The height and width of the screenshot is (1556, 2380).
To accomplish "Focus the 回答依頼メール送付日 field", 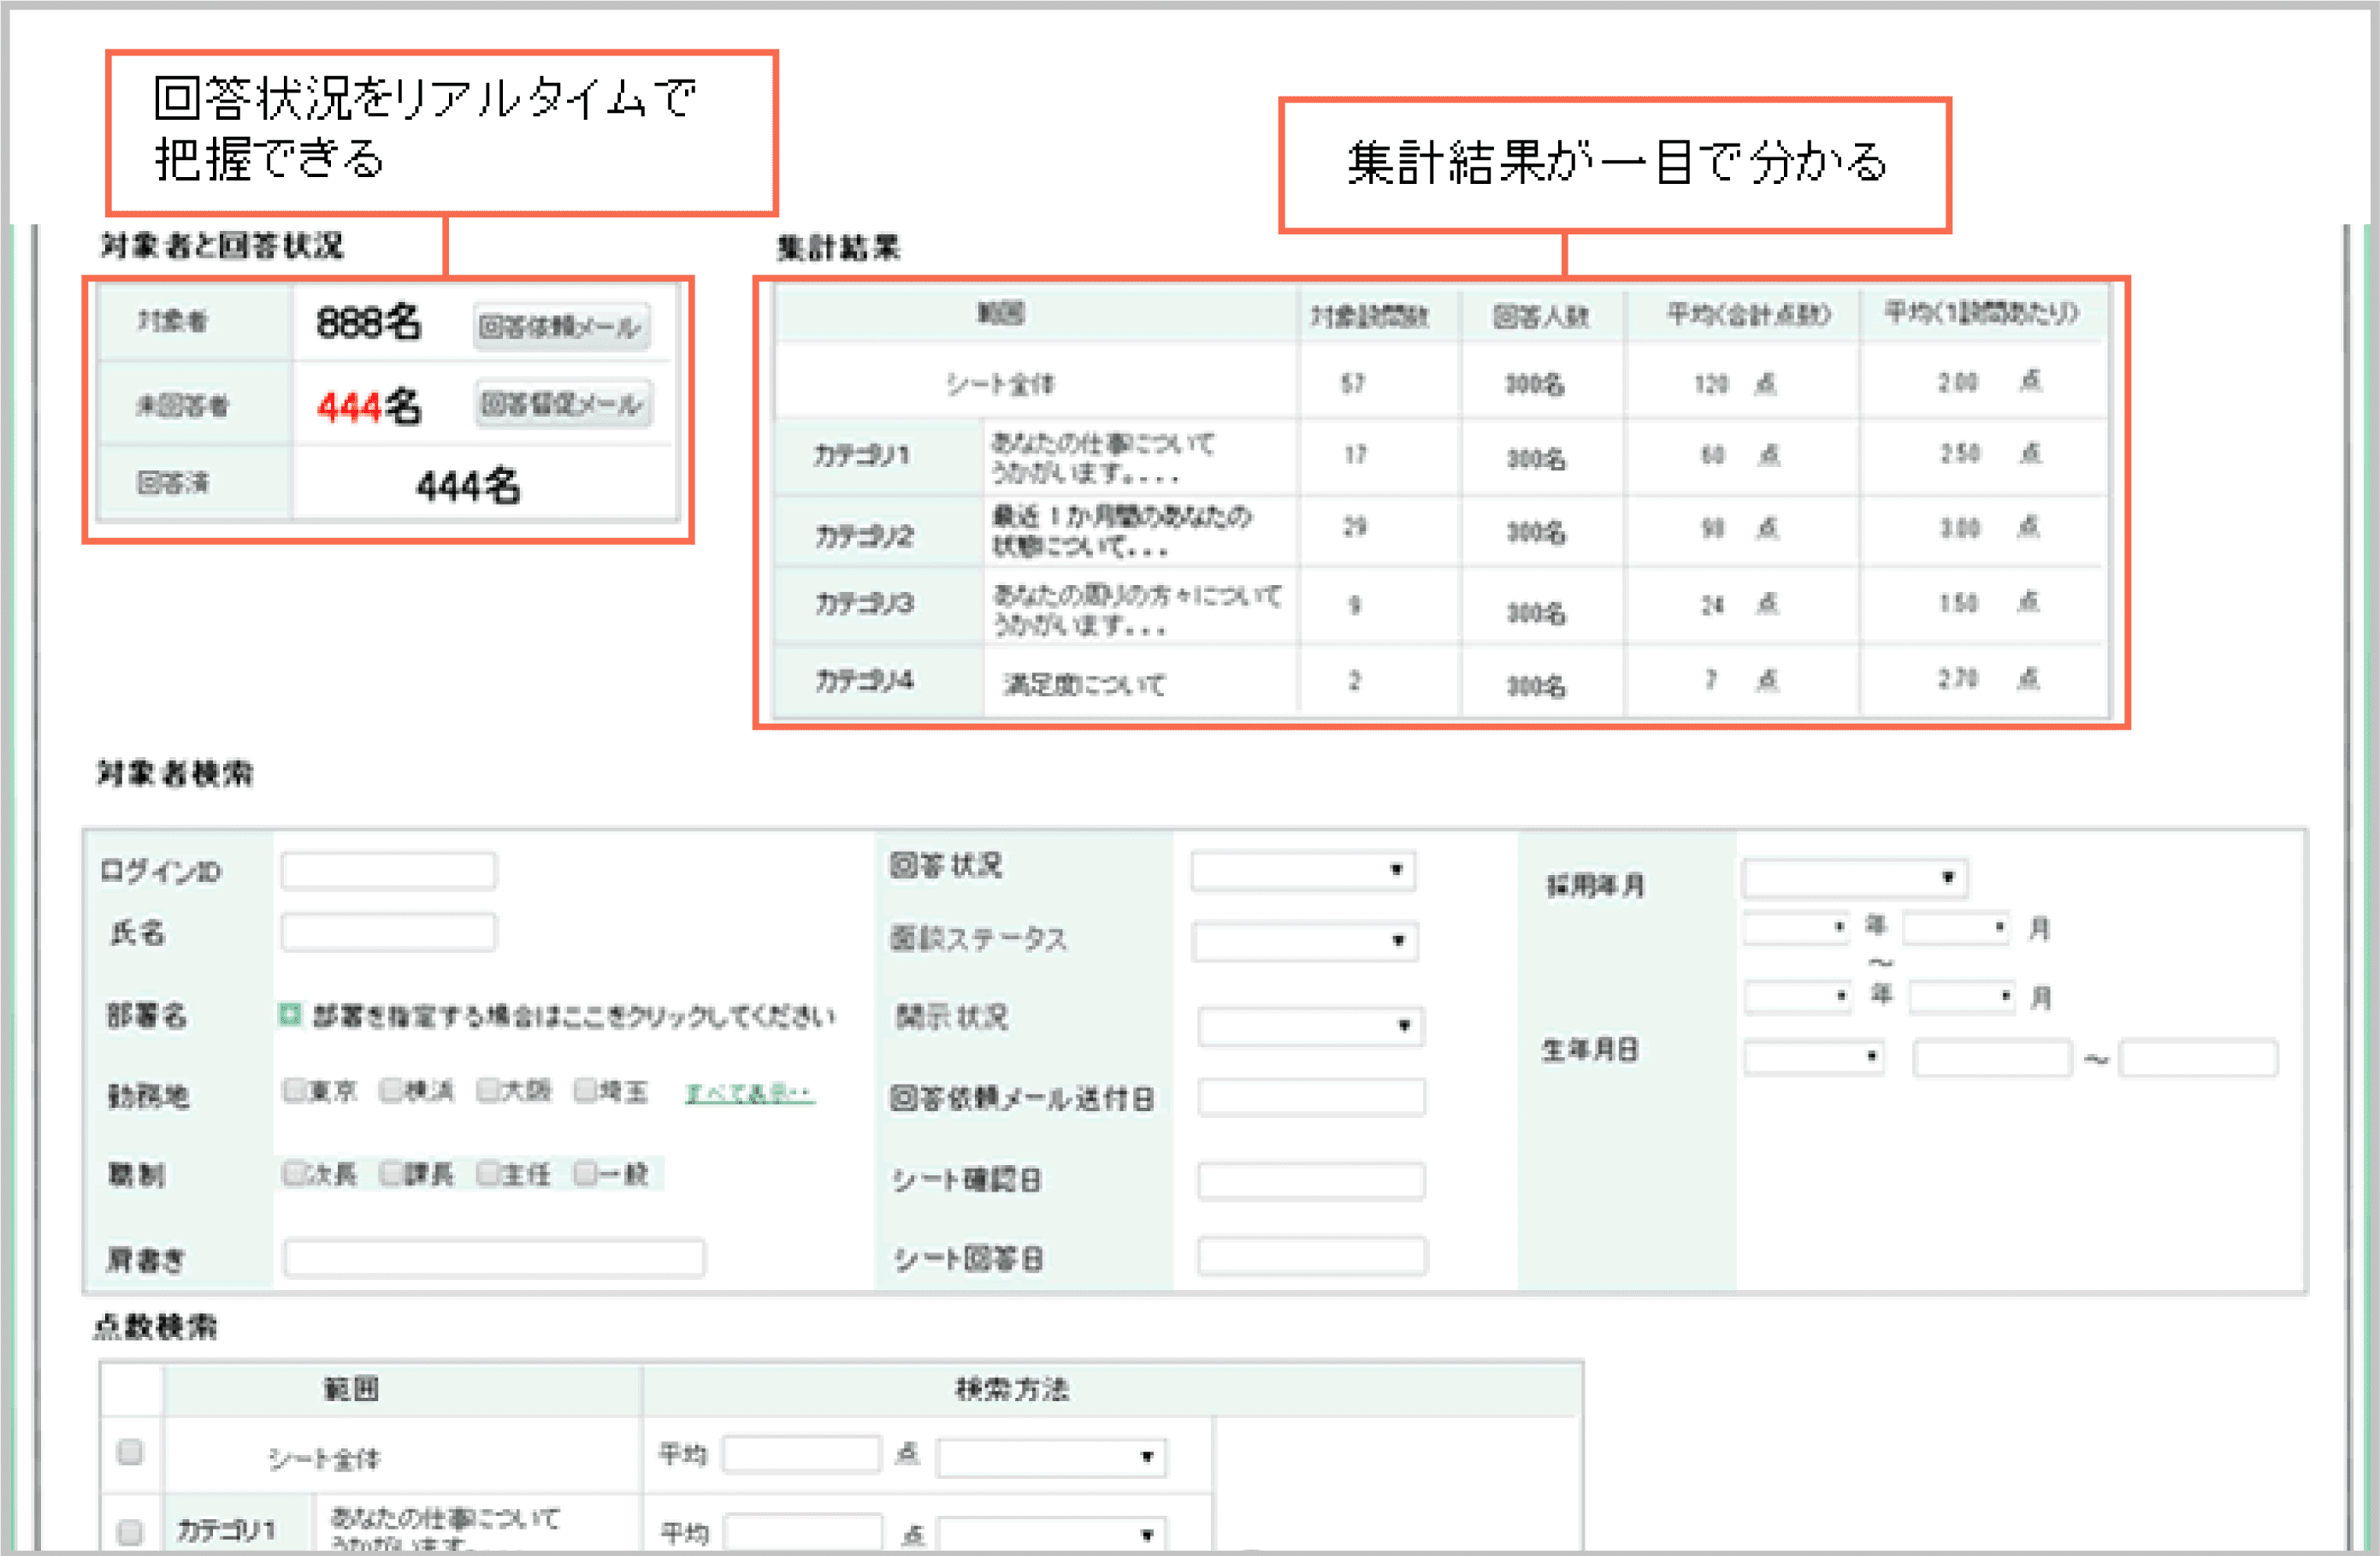I will click(1311, 1097).
